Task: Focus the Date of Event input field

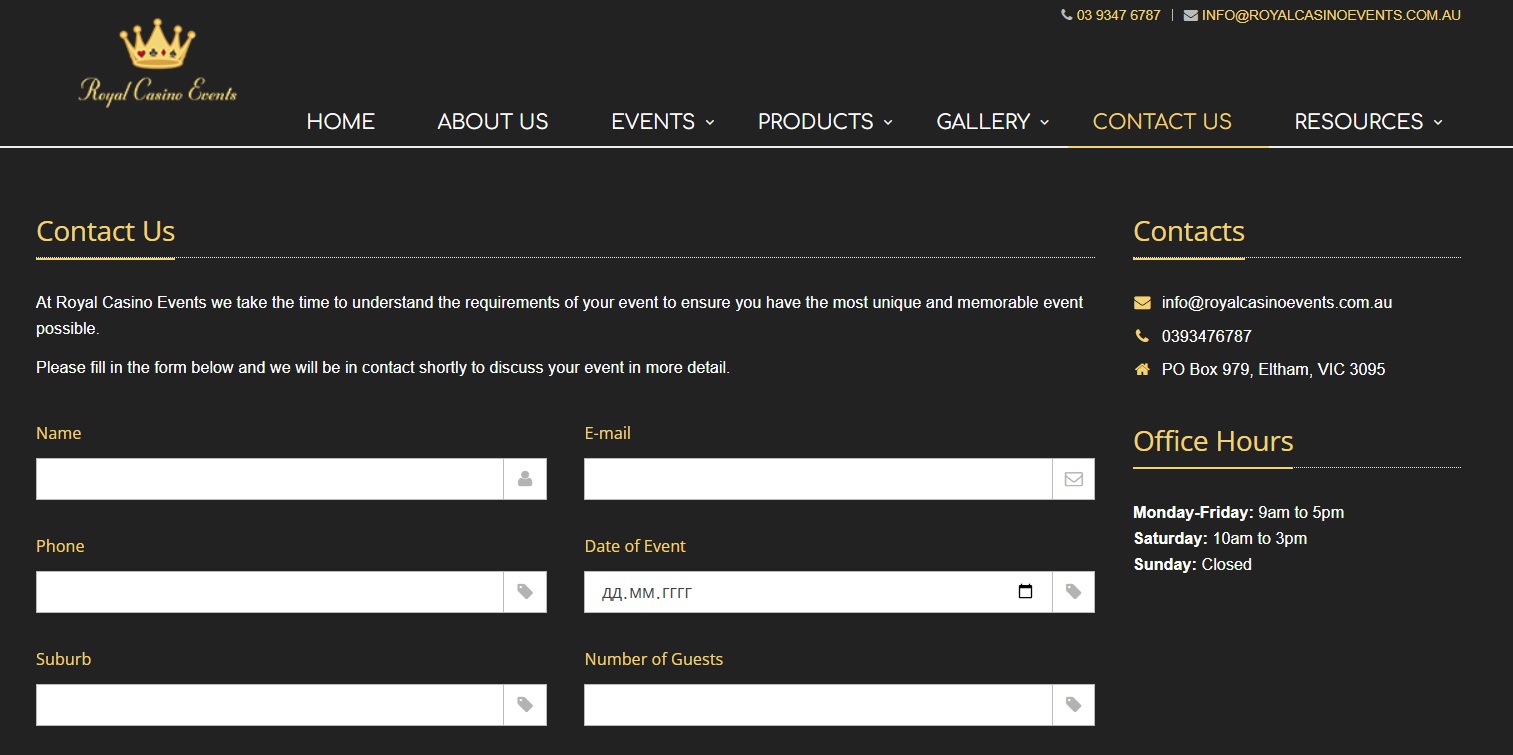Action: 818,592
